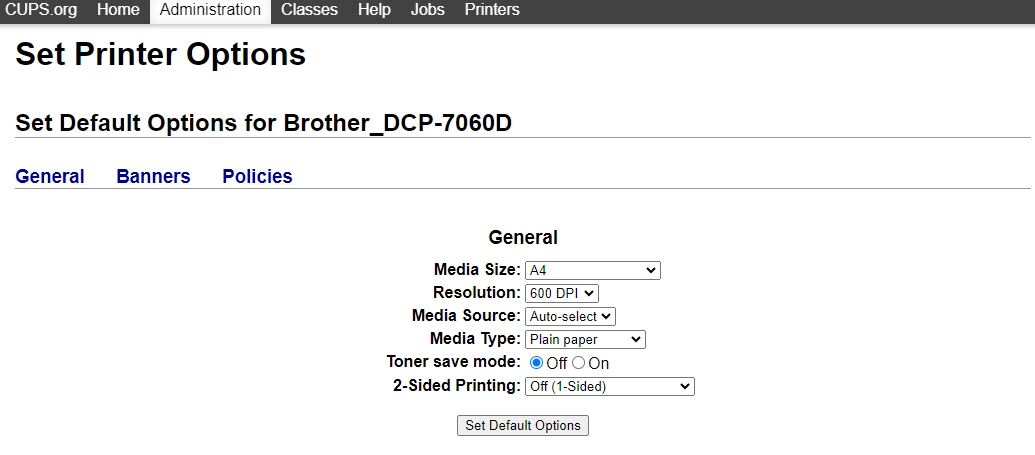Open the Media Type Plain paper dropdown

tap(585, 340)
